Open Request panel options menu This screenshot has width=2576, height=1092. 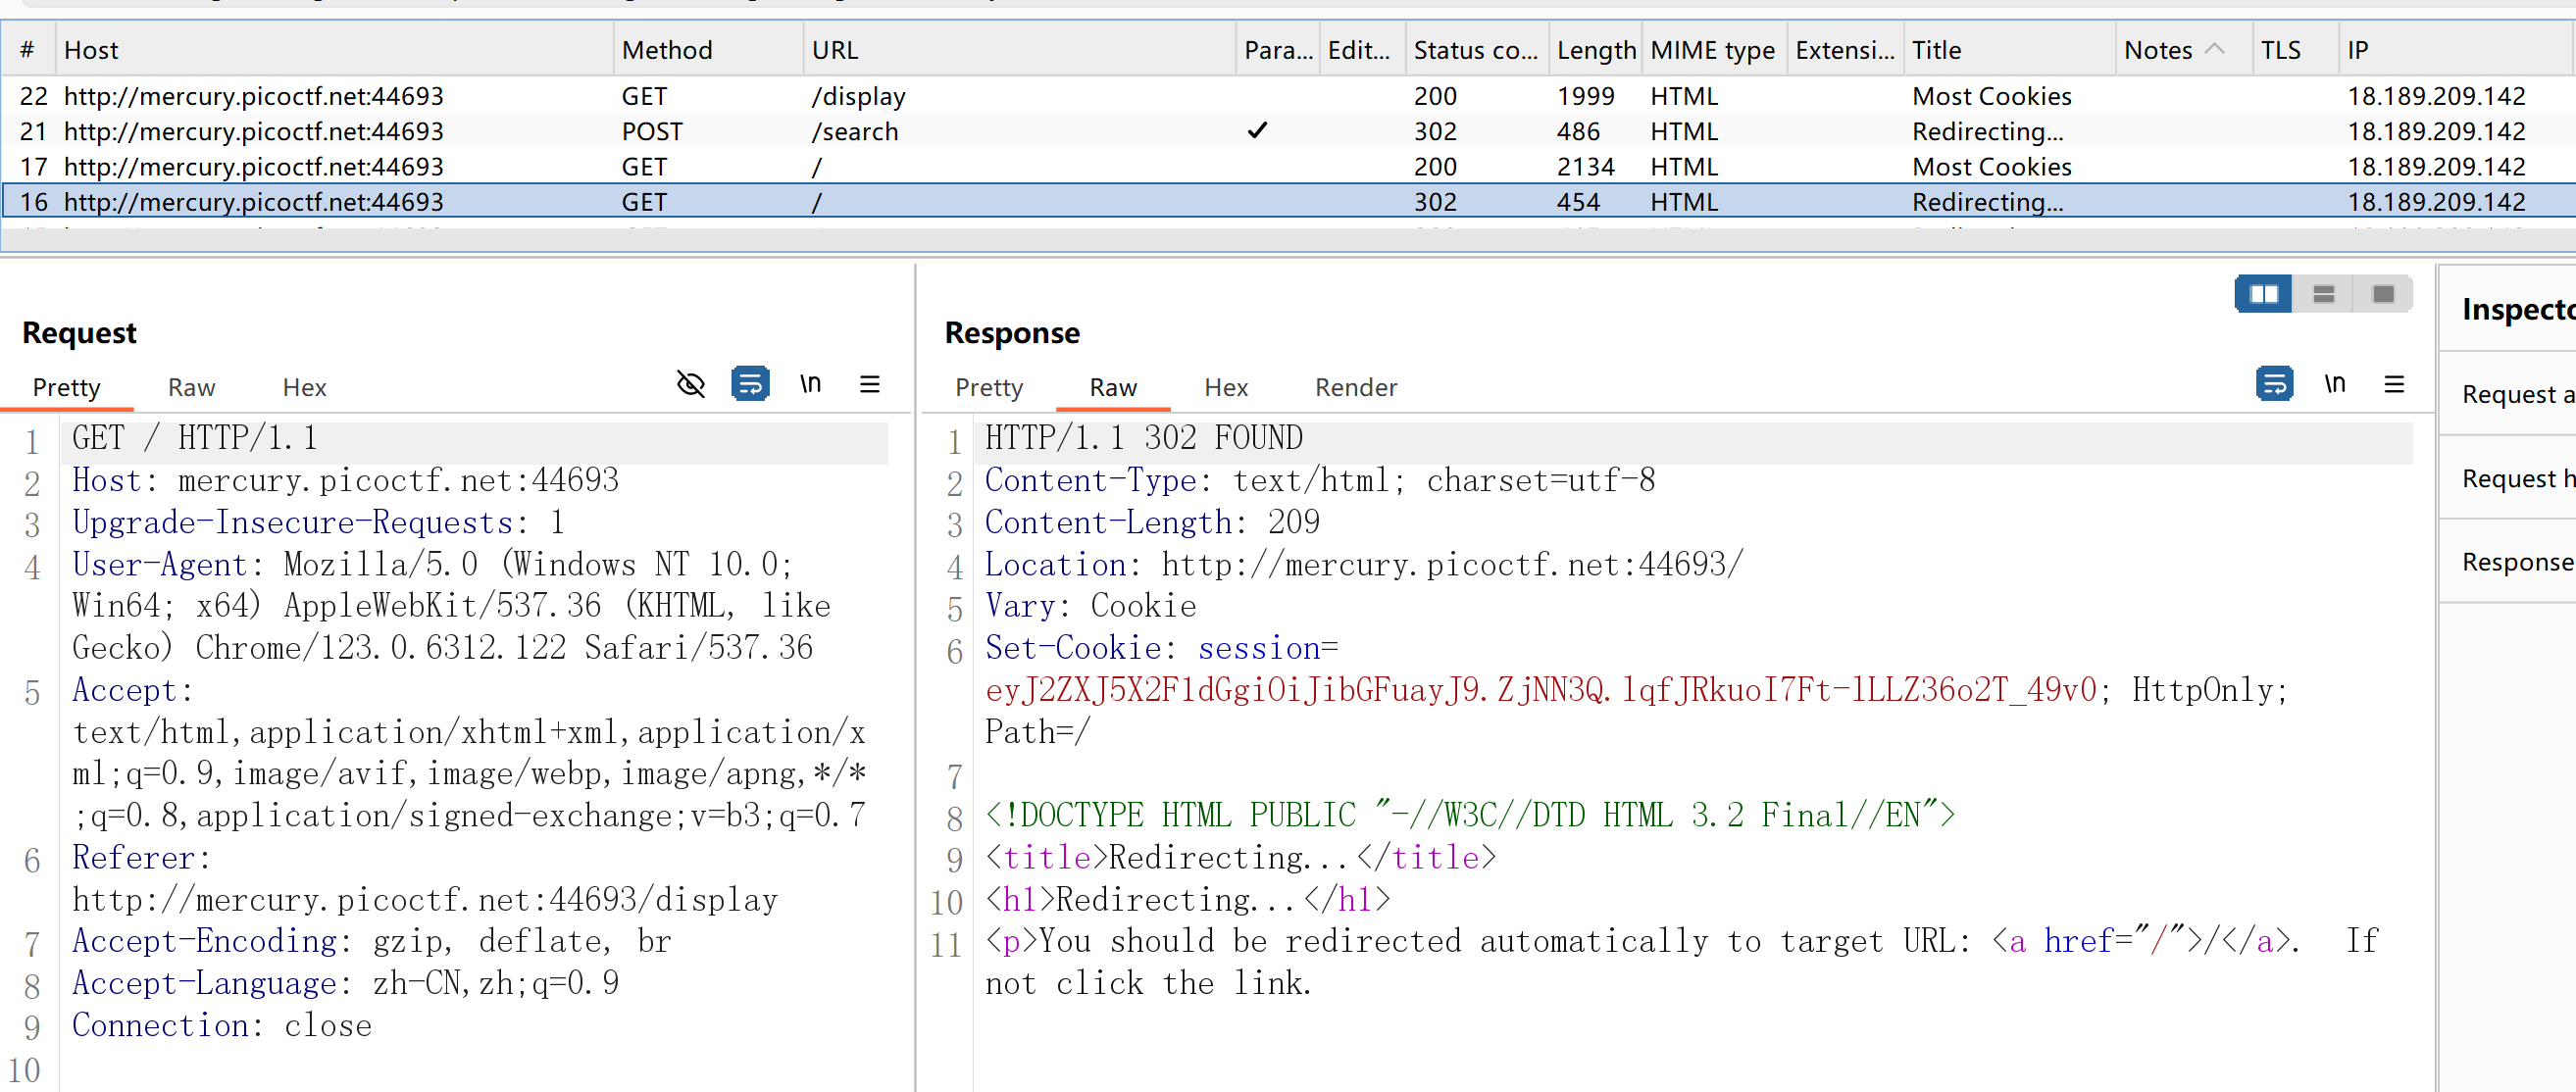[x=870, y=384]
